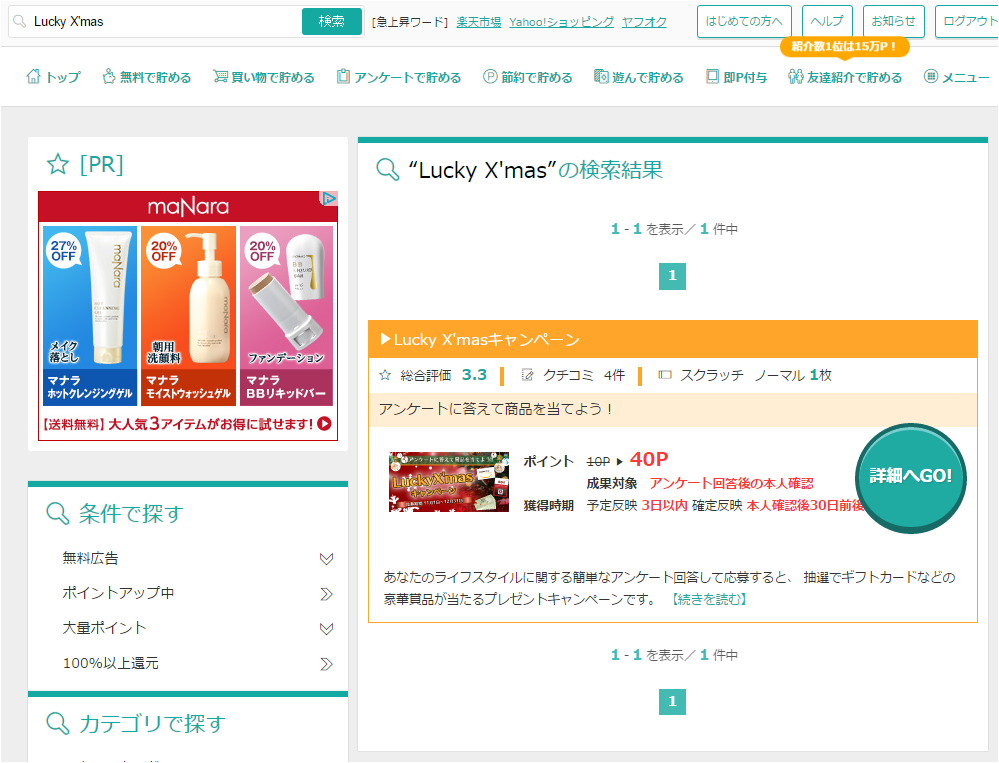Click the star icon next to [PR]
The image size is (999, 763).
click(58, 164)
